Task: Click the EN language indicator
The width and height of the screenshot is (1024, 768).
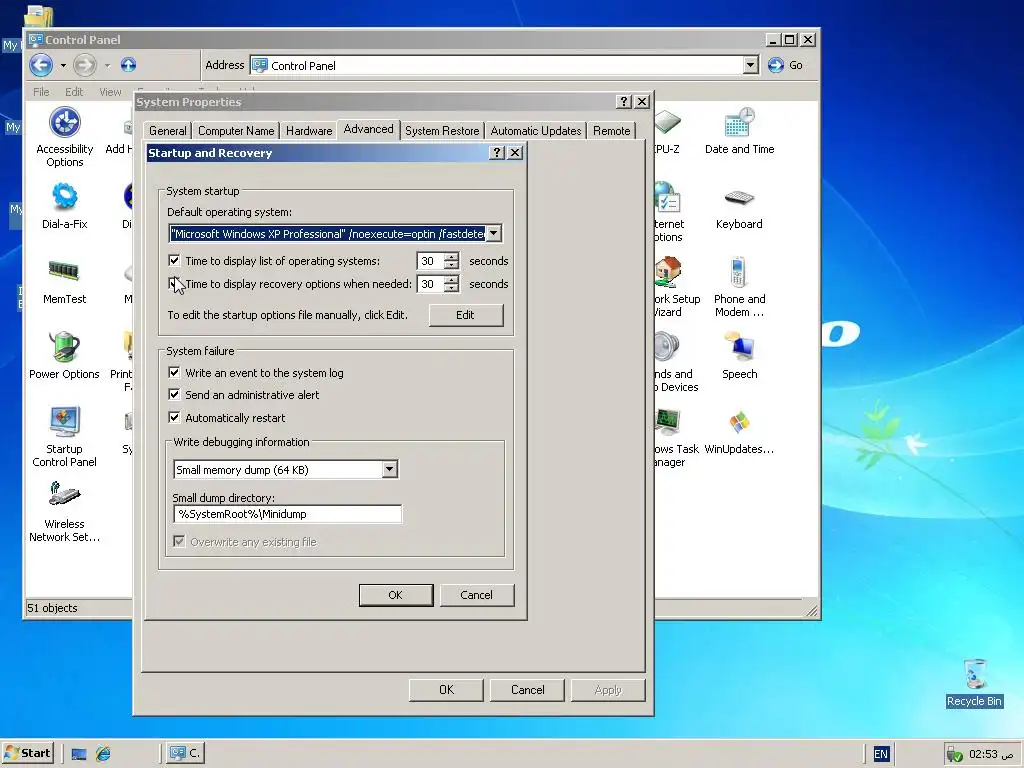Action: 881,754
